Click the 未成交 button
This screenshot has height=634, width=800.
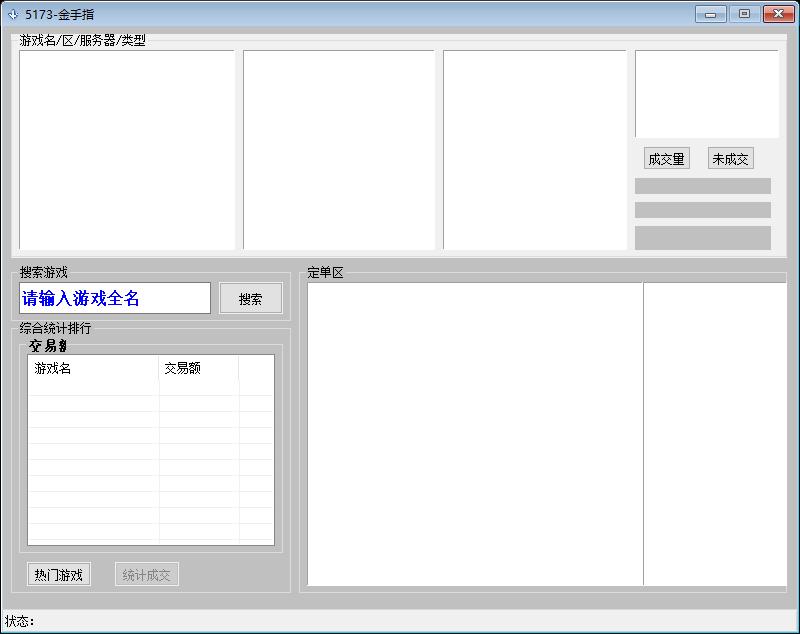click(x=730, y=159)
